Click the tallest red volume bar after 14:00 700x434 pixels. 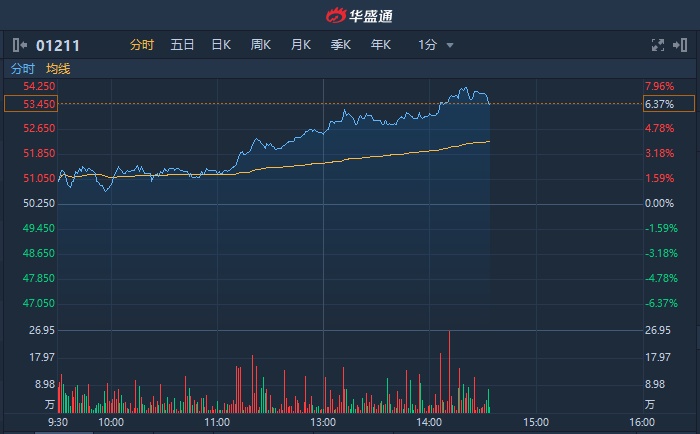tap(449, 370)
